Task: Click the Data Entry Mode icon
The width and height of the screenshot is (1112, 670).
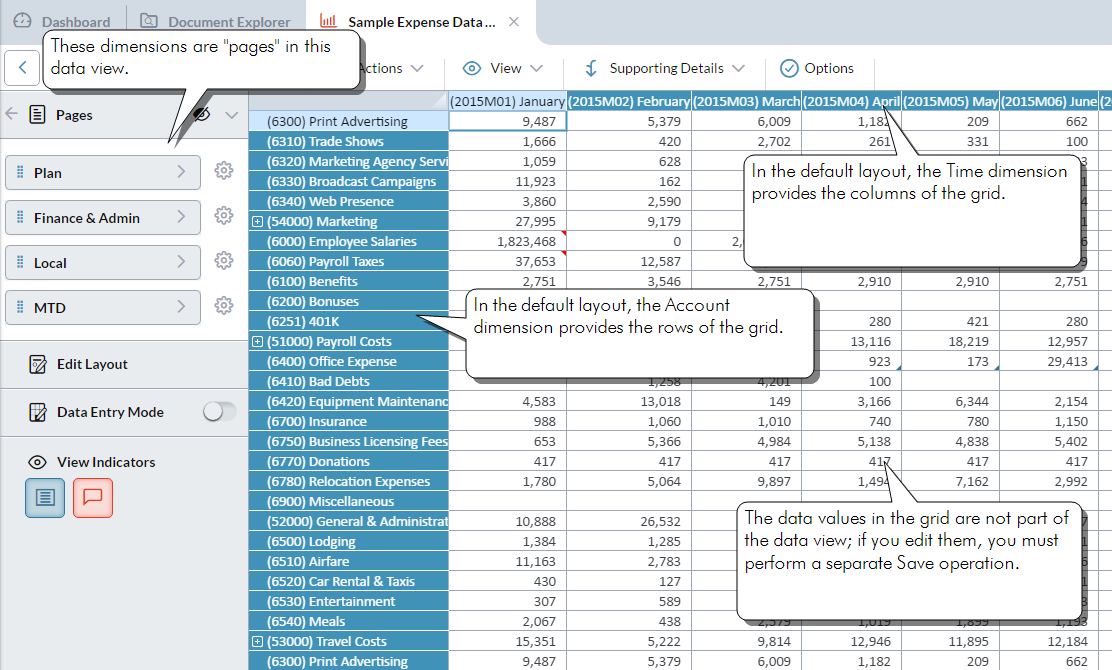Action: click(x=38, y=412)
